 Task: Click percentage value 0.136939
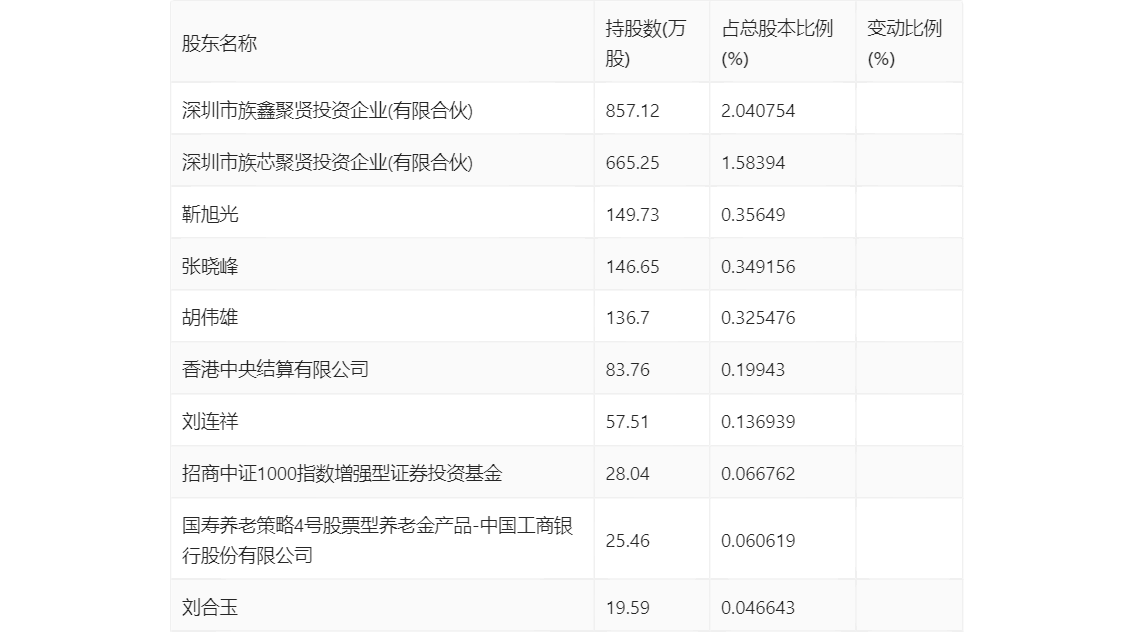[758, 422]
